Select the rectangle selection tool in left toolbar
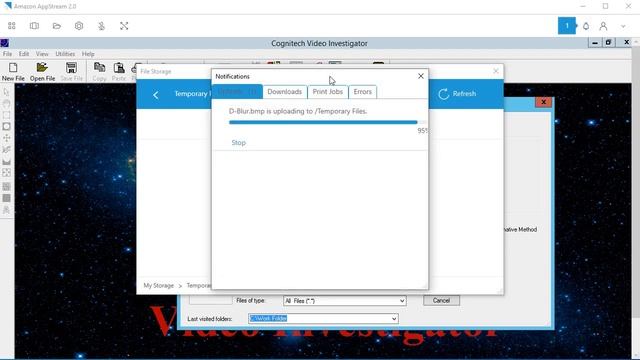This screenshot has height=360, width=640. [x=7, y=115]
